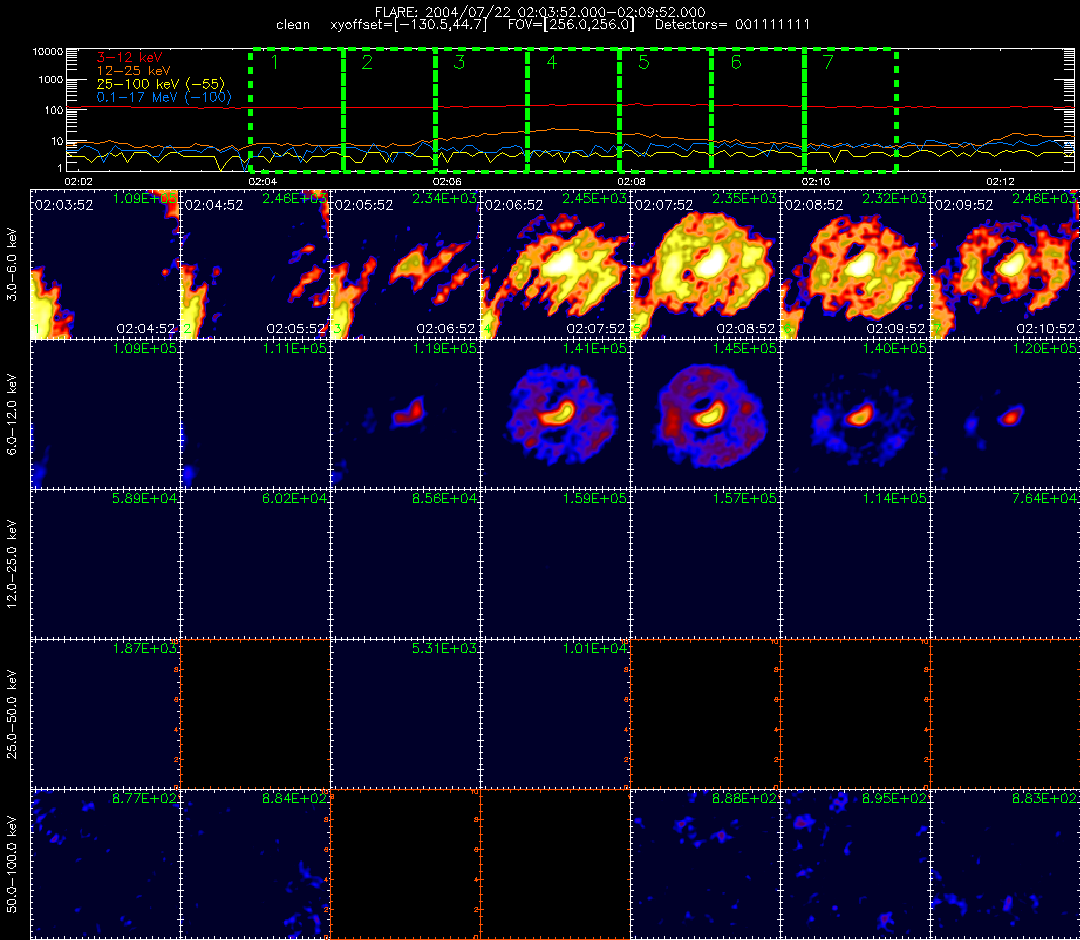The height and width of the screenshot is (940, 1080).
Task: Open the 02:05:52 image in 3.0-6.0 keV row
Action: [405, 264]
